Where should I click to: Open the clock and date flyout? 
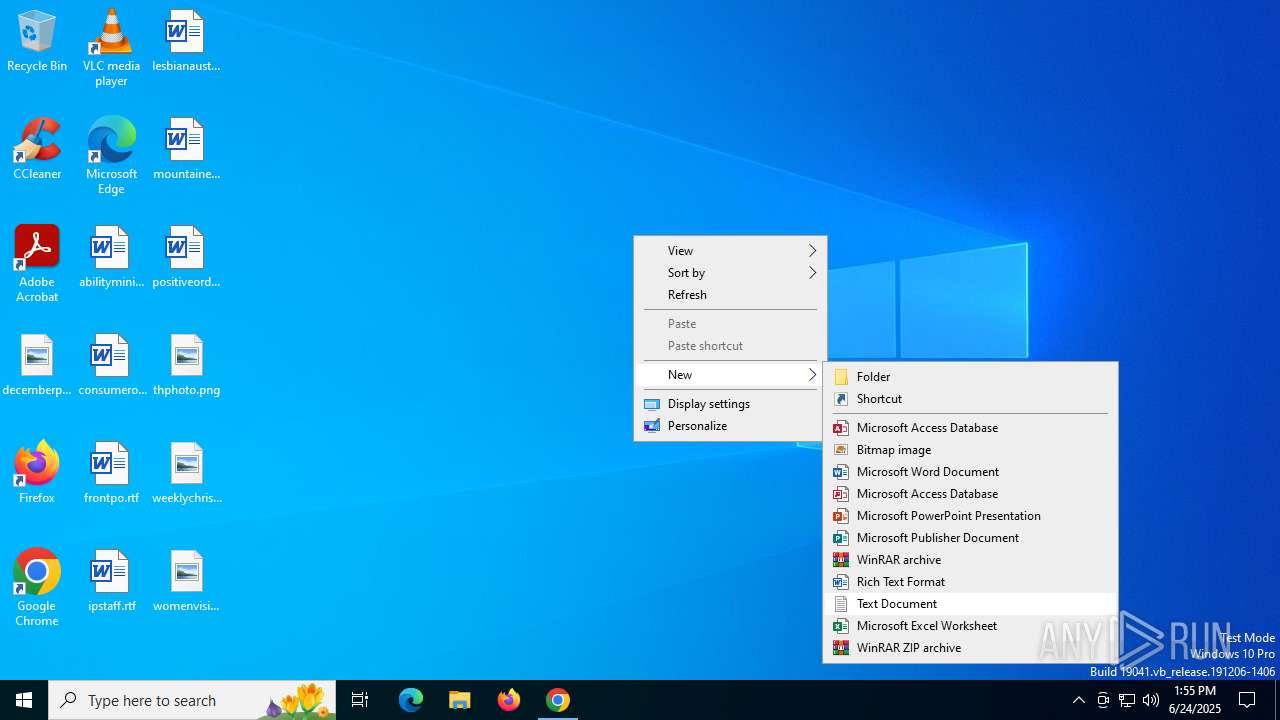click(x=1195, y=700)
